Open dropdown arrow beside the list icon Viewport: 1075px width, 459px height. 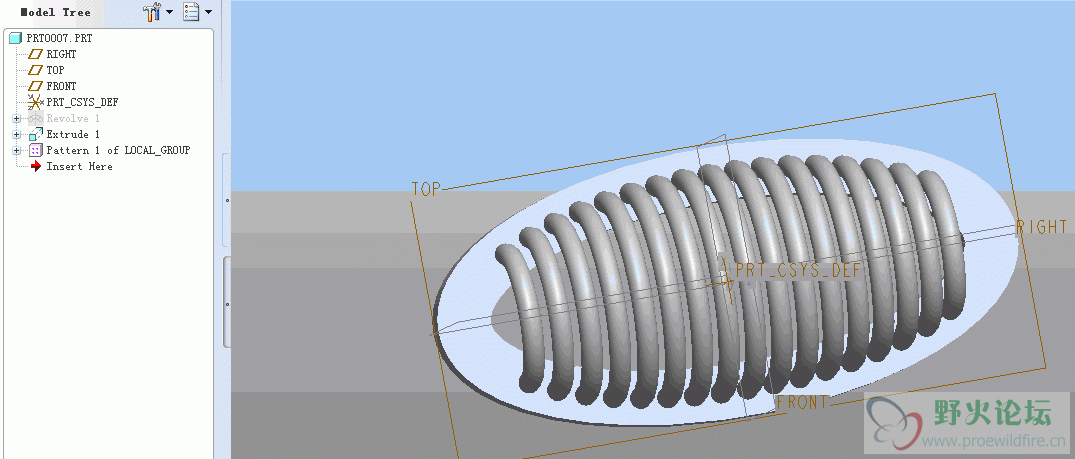(208, 12)
